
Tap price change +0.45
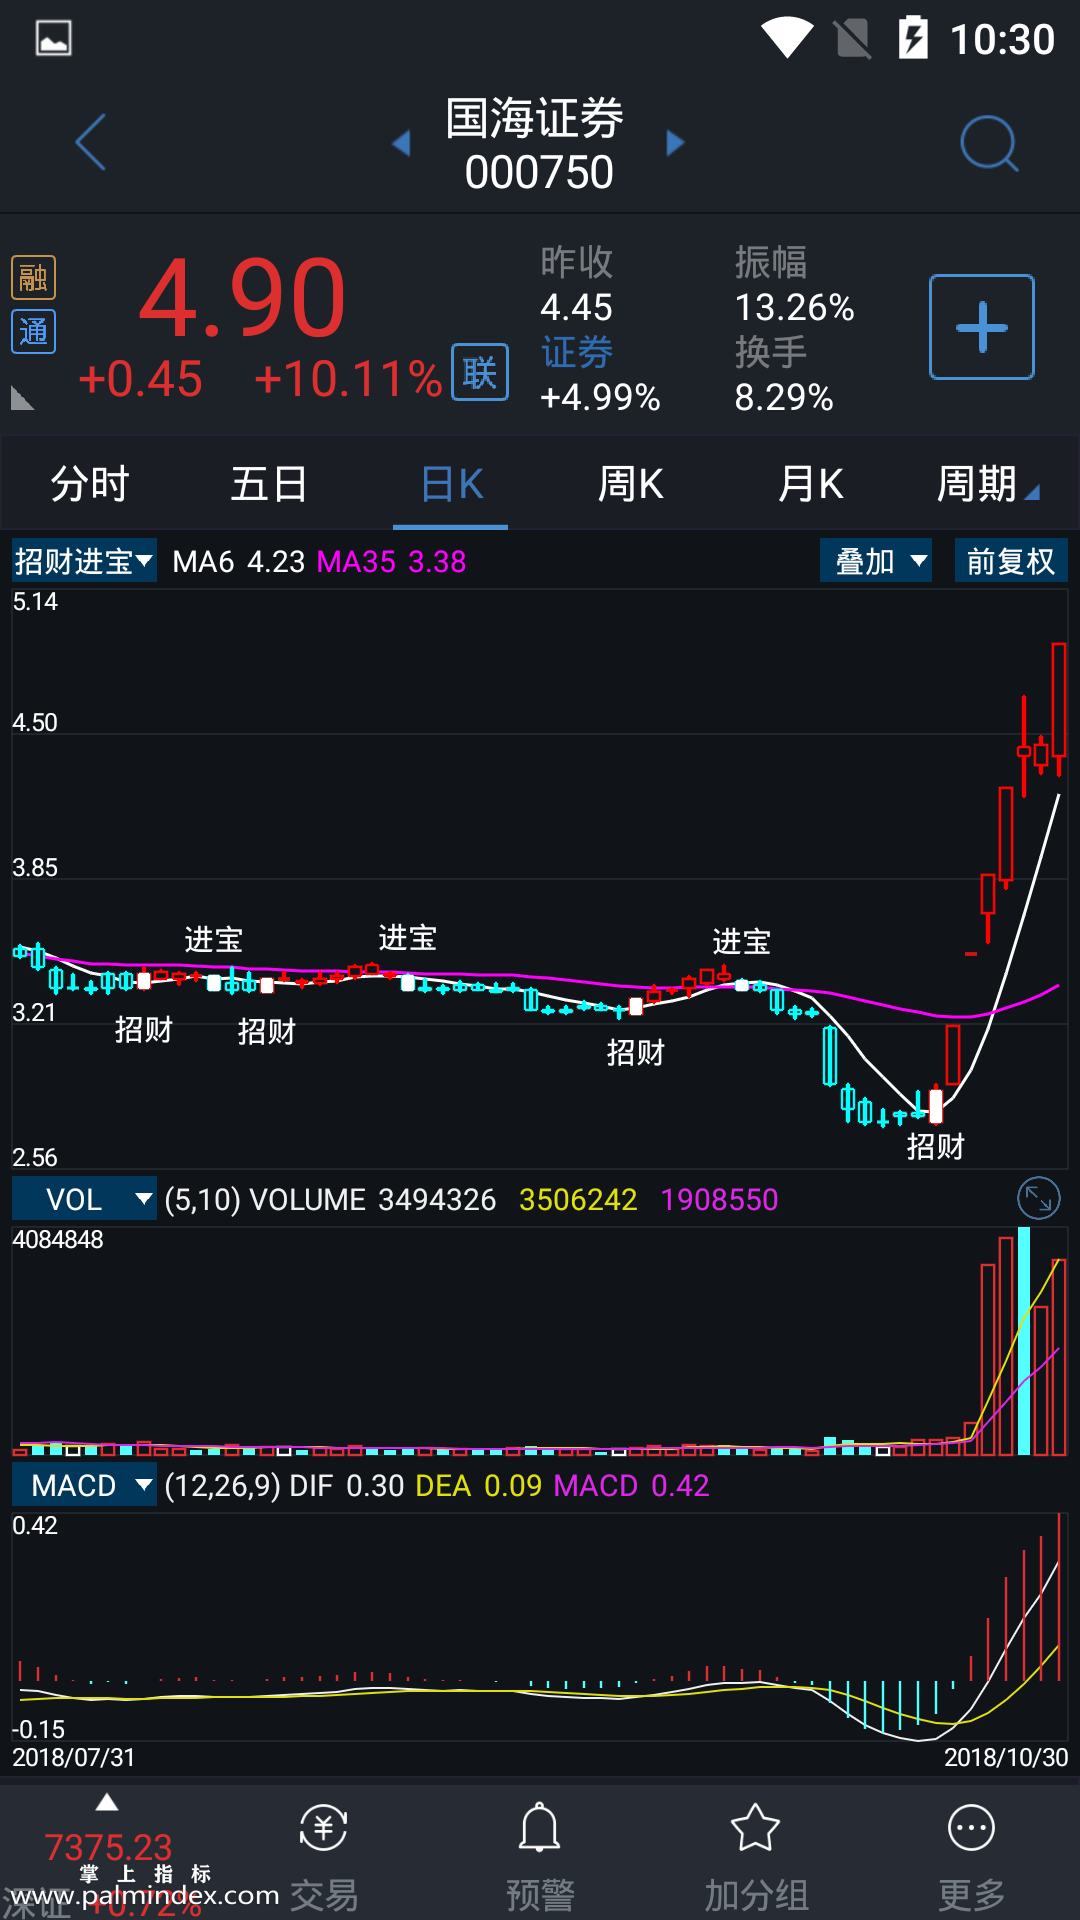tap(140, 379)
